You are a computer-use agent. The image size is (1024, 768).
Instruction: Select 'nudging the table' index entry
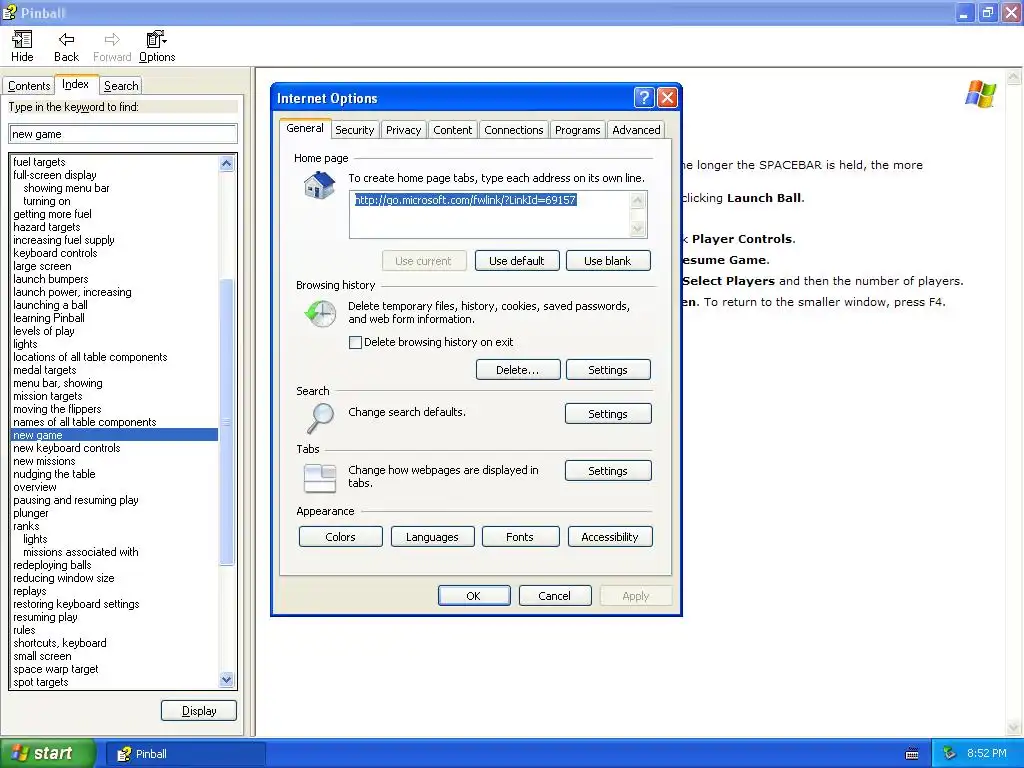(x=54, y=474)
